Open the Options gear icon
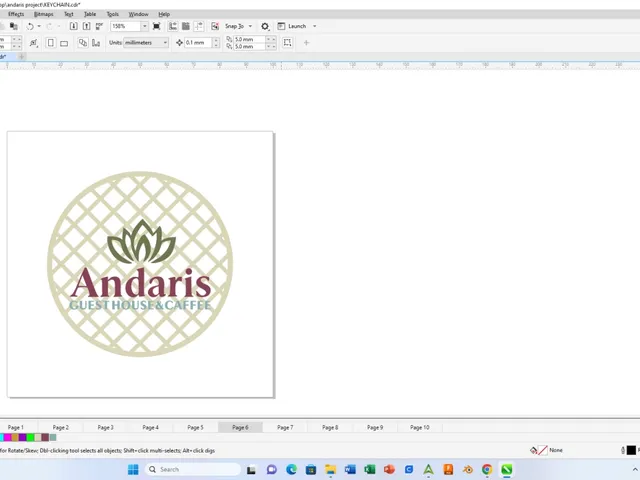 (265, 26)
